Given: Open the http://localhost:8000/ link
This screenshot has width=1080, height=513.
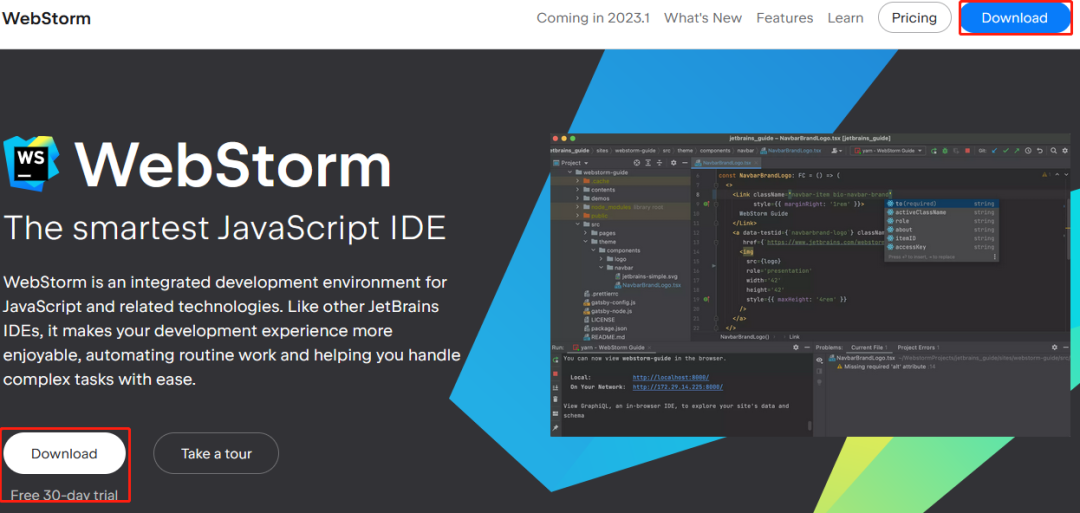Looking at the screenshot, I should (671, 377).
